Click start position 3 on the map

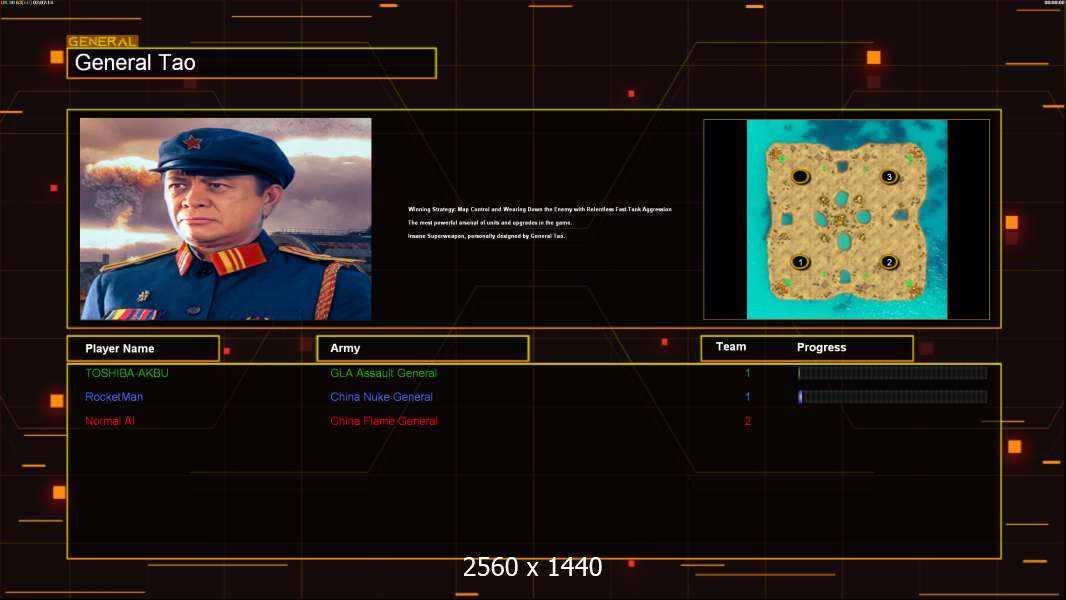point(889,177)
